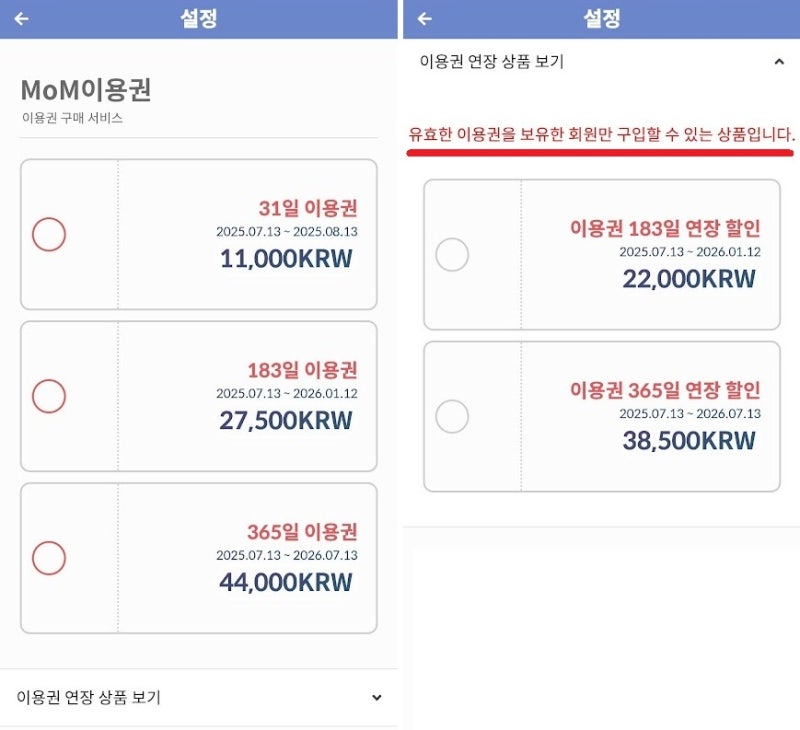Viewport: 800px width, 730px height.
Task: Tap the red warning text about 유효한 이용권
Action: (x=600, y=131)
